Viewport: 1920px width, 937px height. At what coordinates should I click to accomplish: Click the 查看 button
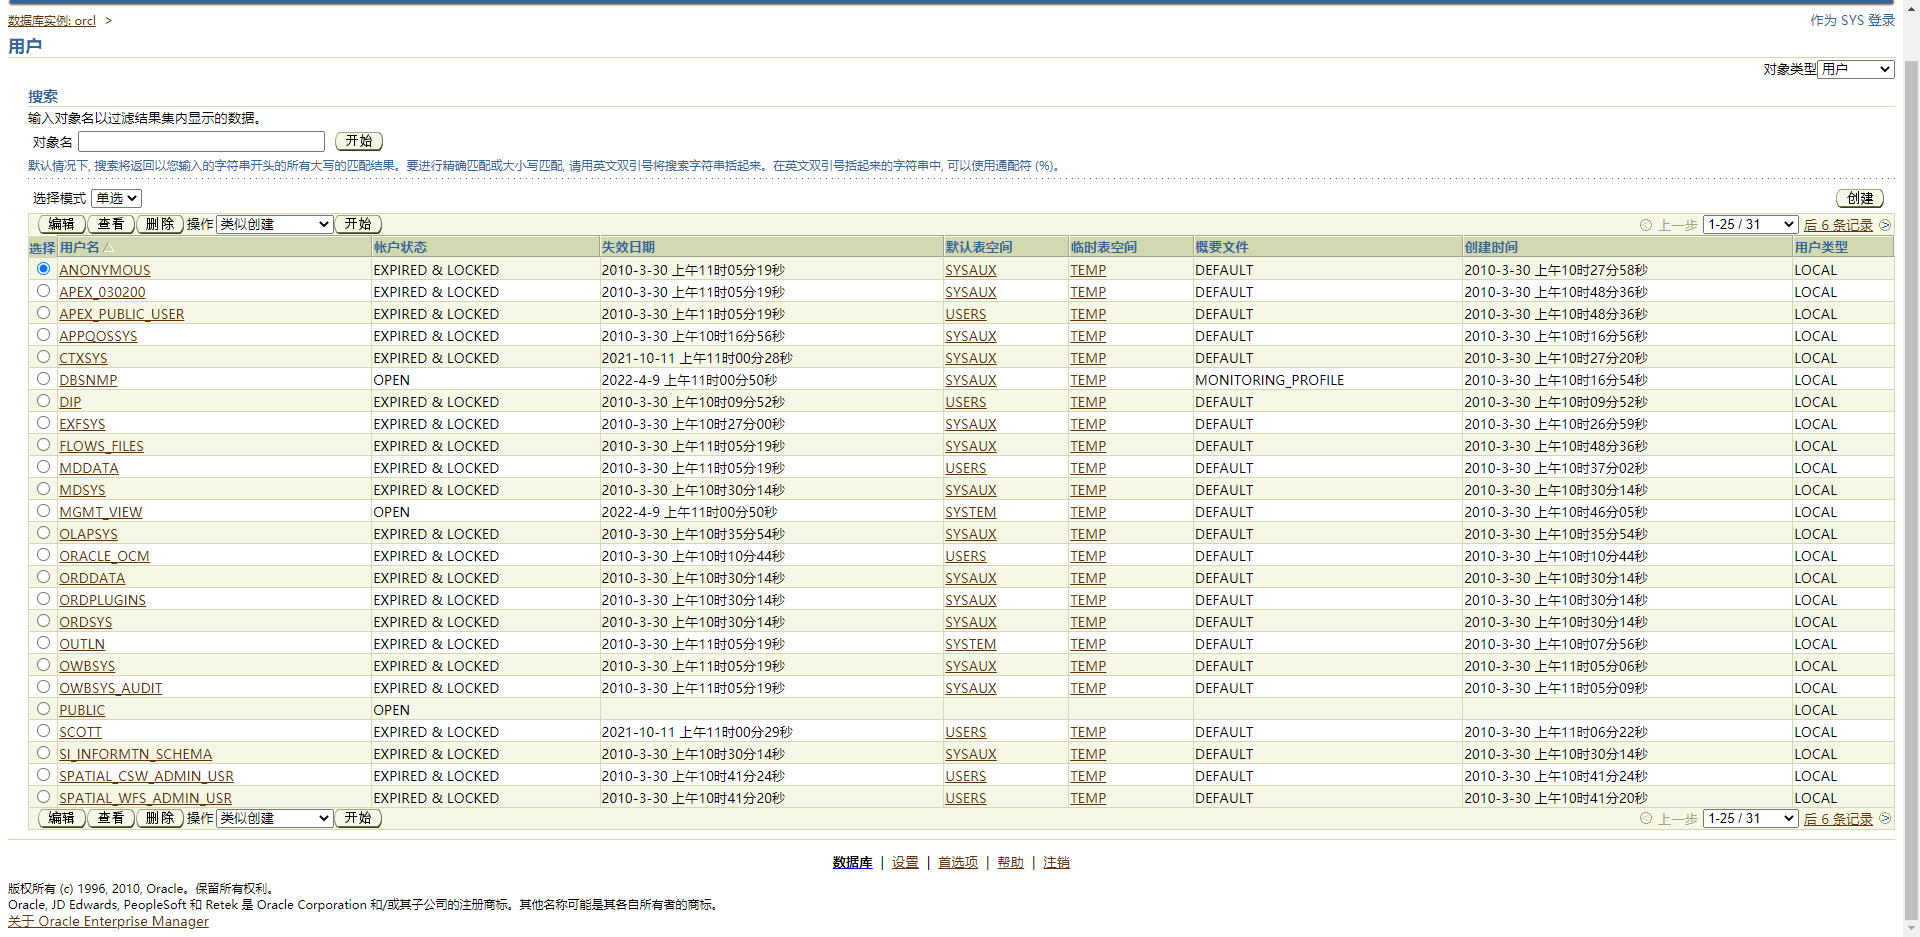click(110, 224)
